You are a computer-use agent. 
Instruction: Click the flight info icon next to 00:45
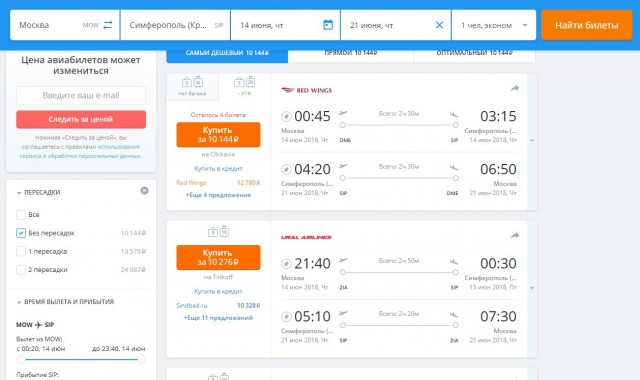[x=286, y=117]
